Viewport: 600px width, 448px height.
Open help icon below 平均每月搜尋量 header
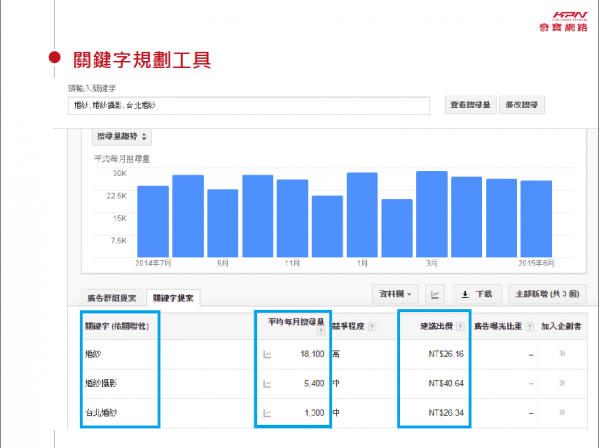tap(321, 331)
